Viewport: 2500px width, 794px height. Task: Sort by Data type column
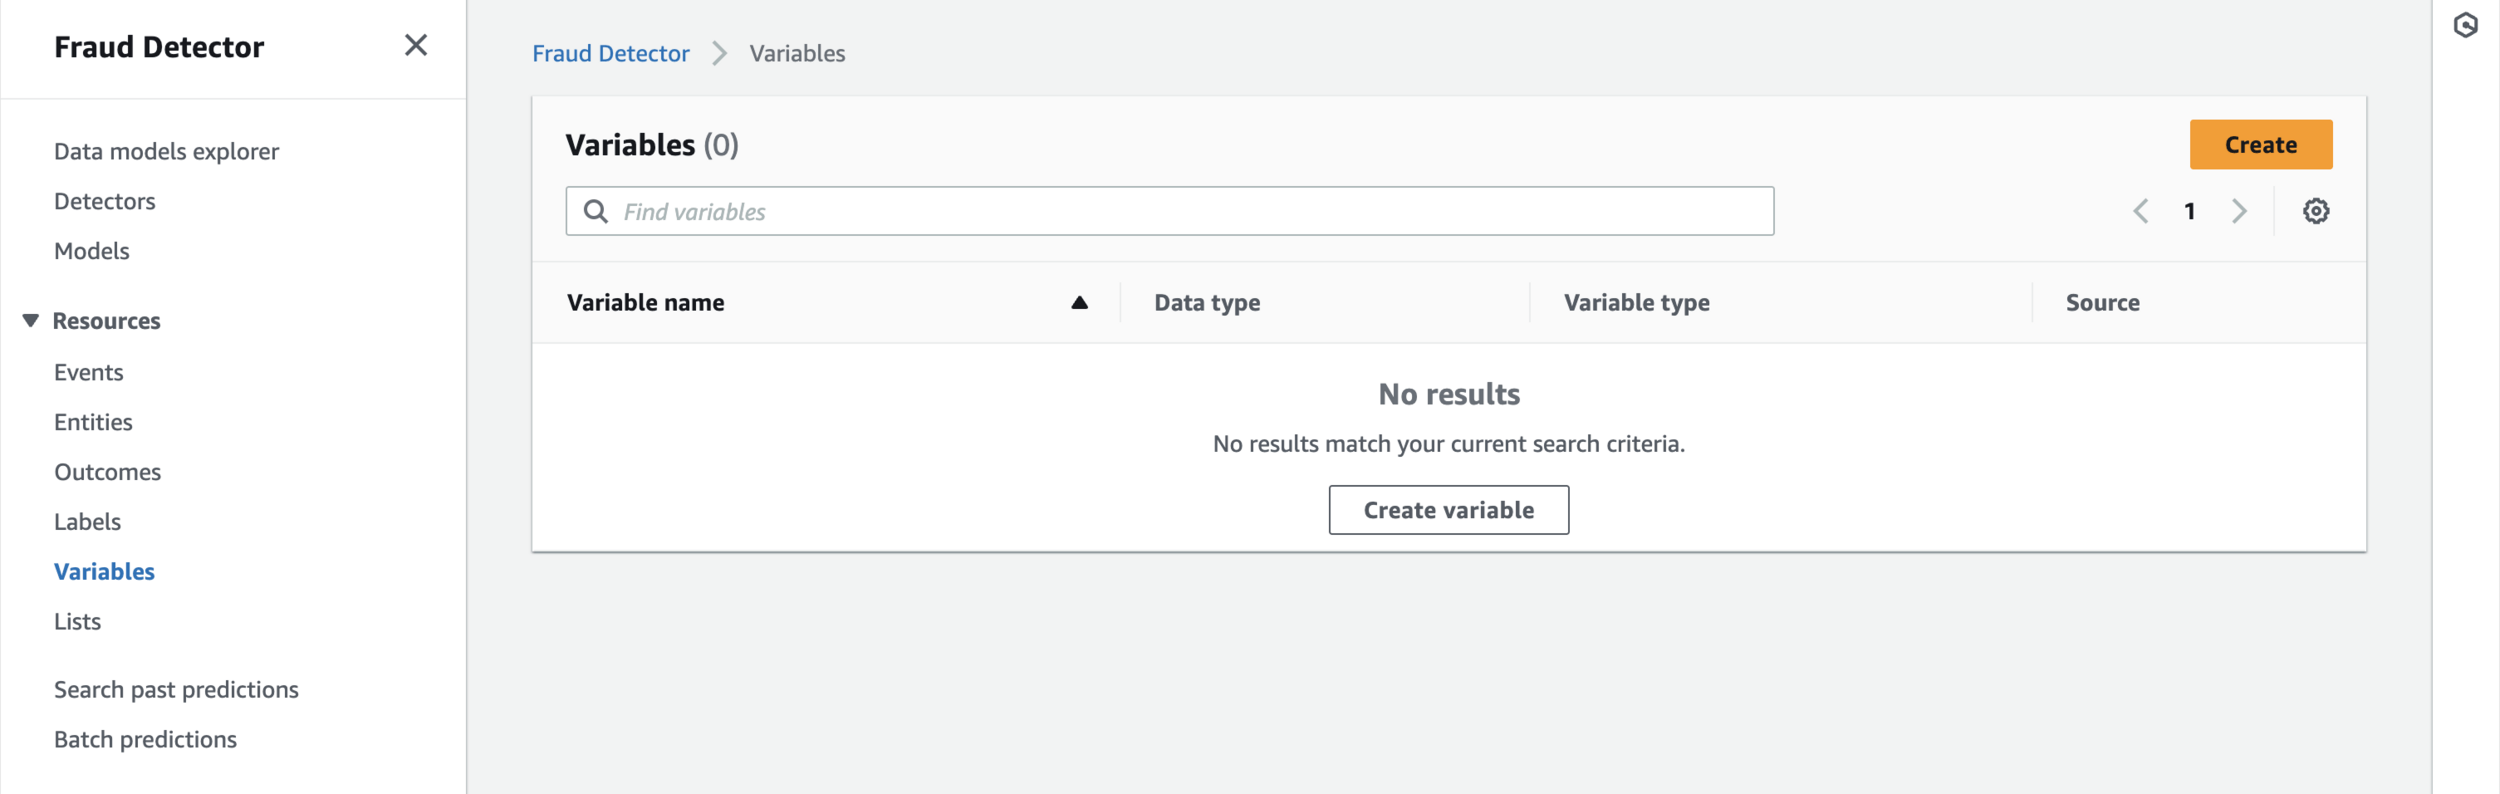1207,303
